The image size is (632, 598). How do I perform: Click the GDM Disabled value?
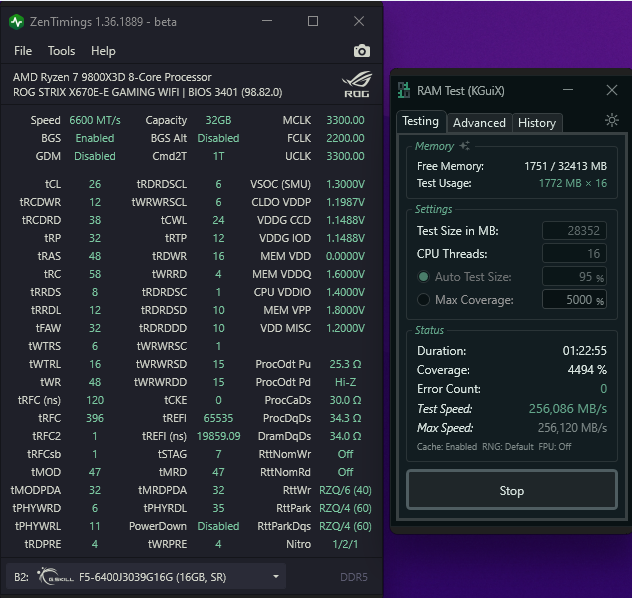click(x=95, y=156)
